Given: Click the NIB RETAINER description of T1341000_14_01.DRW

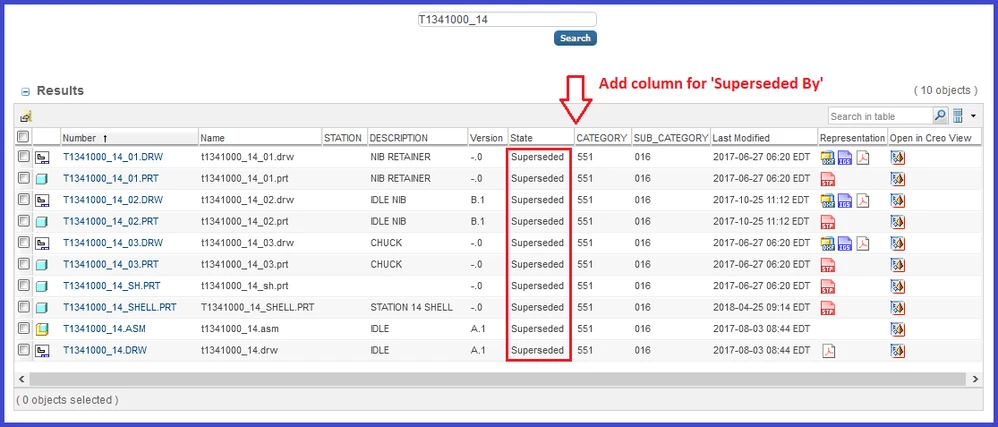Looking at the screenshot, I should [400, 157].
